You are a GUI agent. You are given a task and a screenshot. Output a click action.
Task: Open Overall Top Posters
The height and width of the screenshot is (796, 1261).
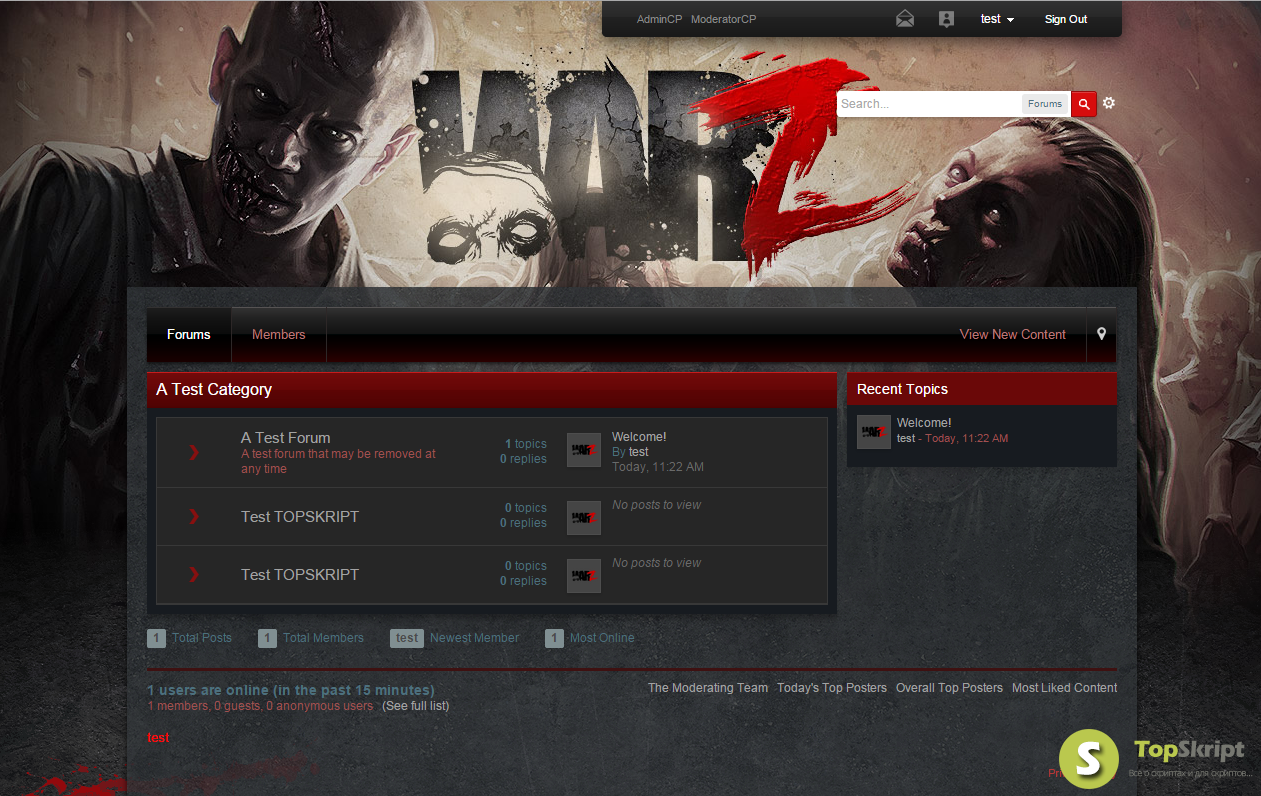(x=949, y=688)
